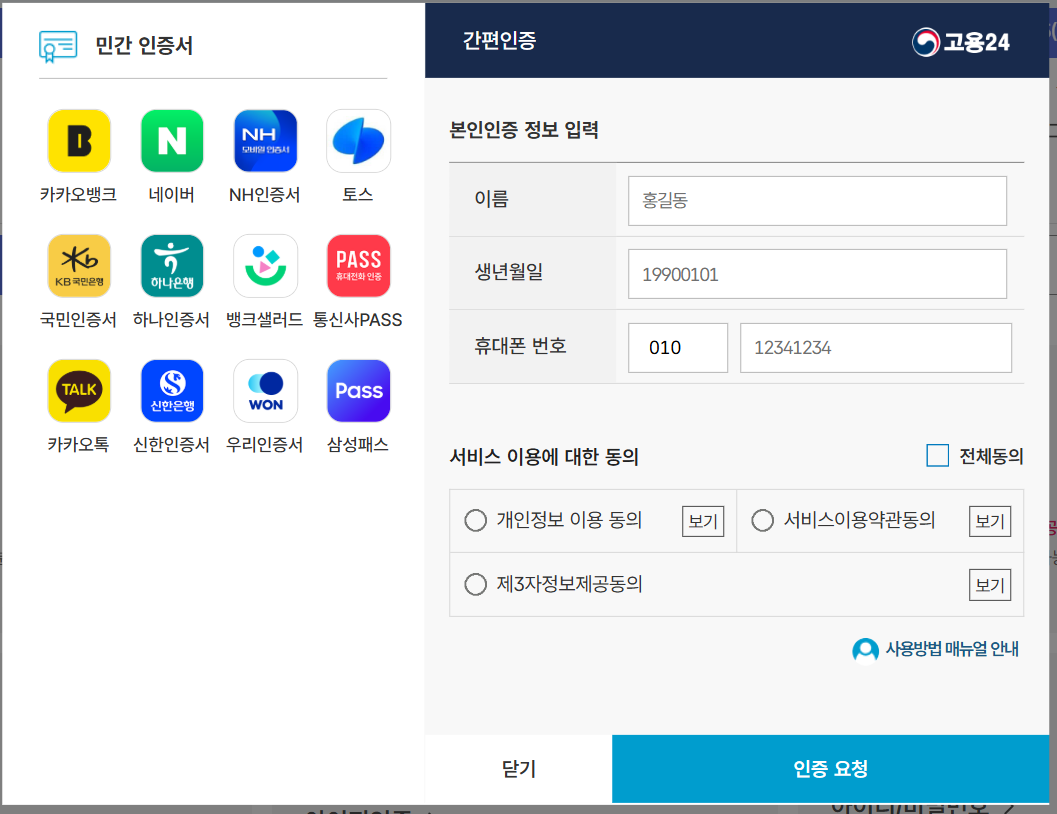Select the 뱅크샐러드 (Banksalad) icon
The width and height of the screenshot is (1057, 814).
pyautogui.click(x=265, y=265)
